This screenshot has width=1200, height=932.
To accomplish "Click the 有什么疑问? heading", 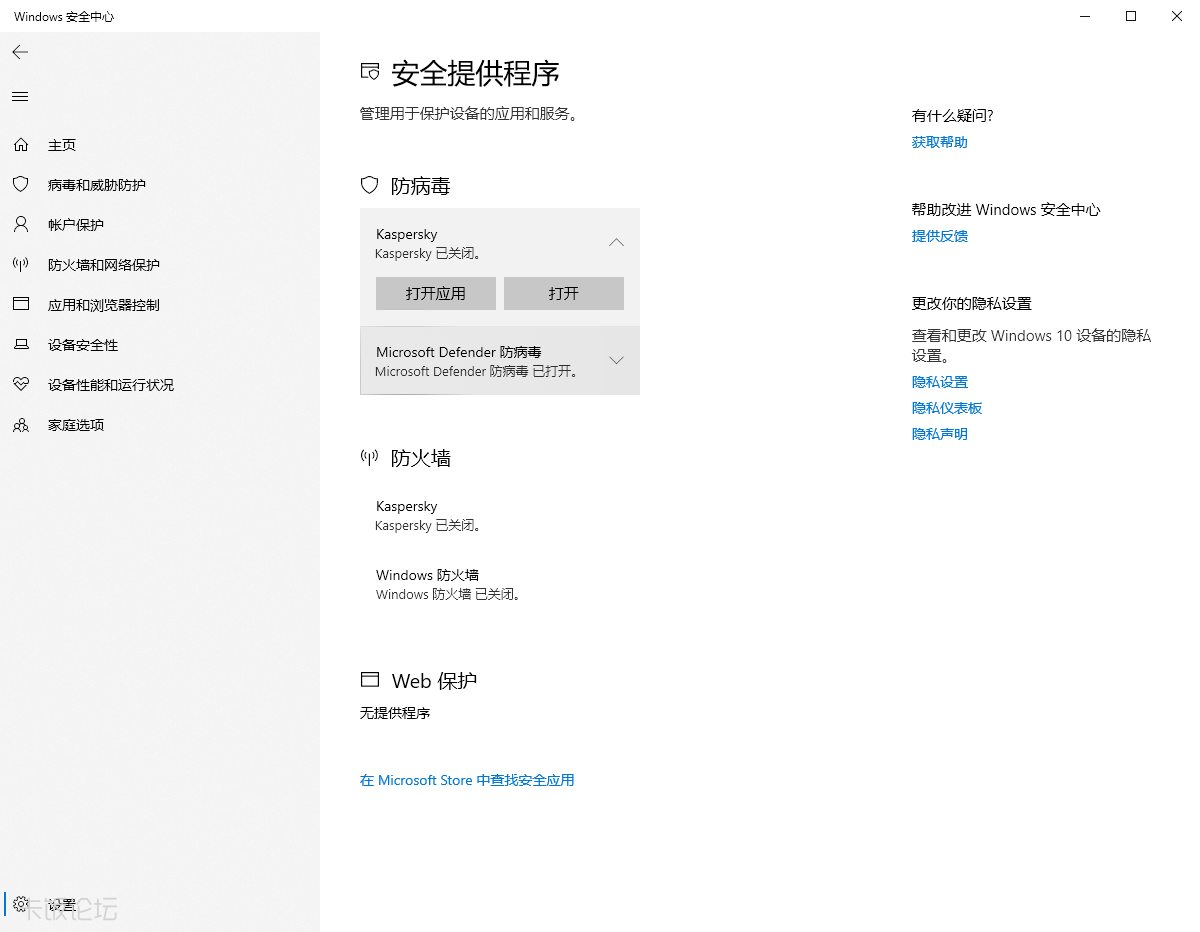I will click(953, 116).
